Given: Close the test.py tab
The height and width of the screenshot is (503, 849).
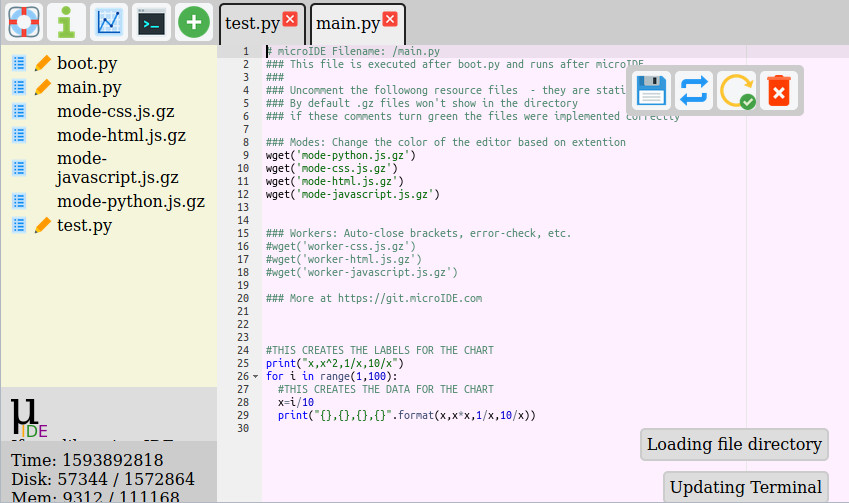Looking at the screenshot, I should [x=290, y=18].
